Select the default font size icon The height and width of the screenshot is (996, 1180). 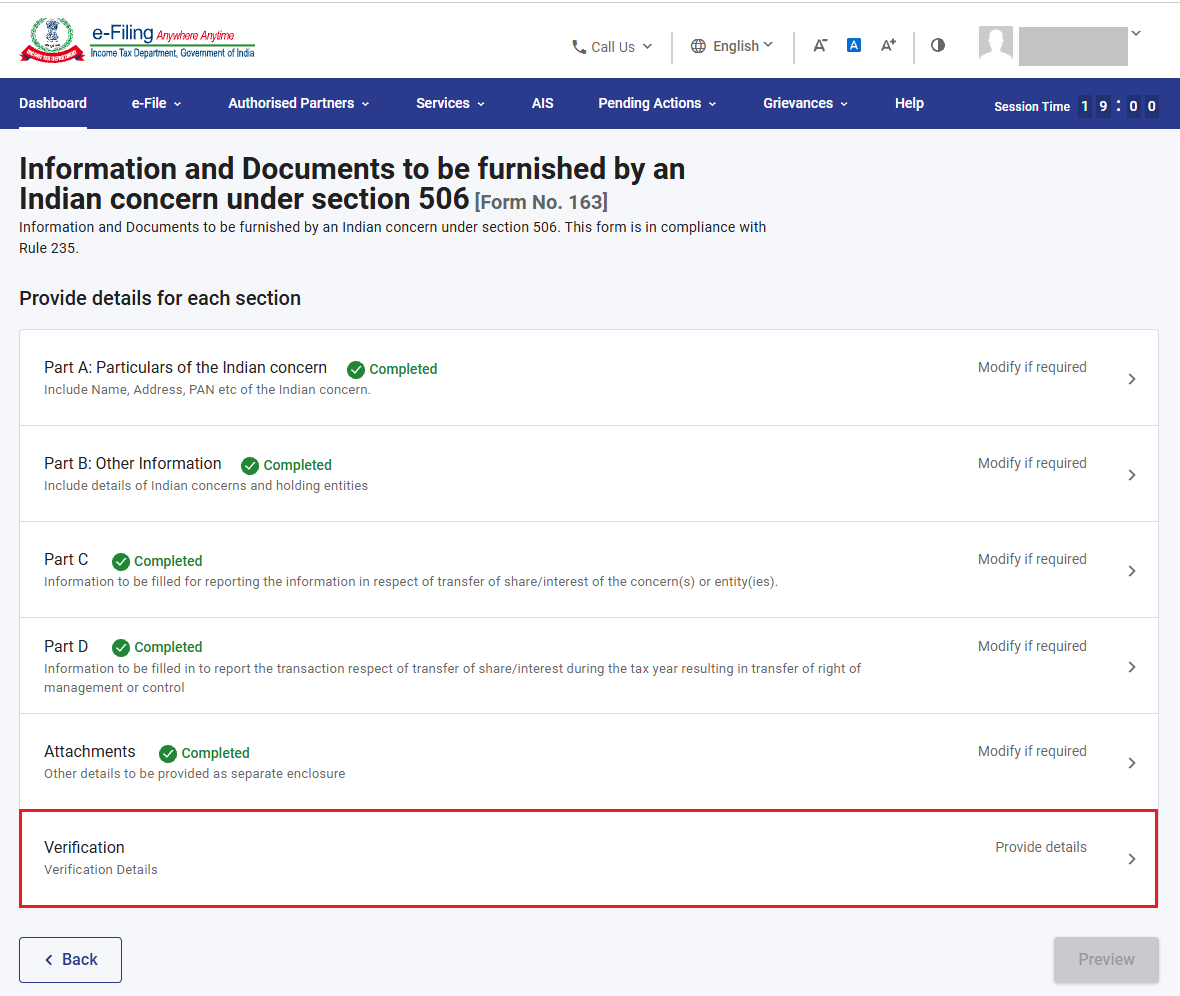point(853,45)
